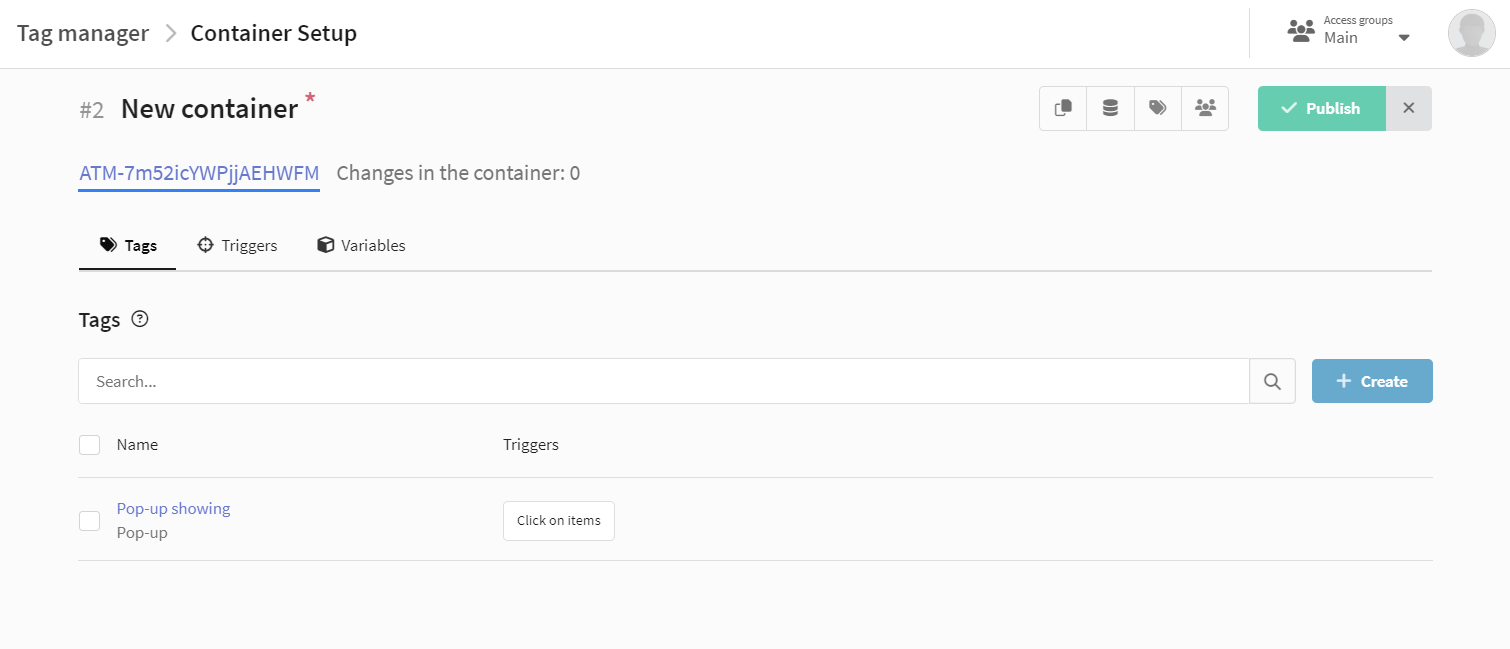Screen dimensions: 1510x649
Task: Switch to the Variables tab
Action: [361, 245]
